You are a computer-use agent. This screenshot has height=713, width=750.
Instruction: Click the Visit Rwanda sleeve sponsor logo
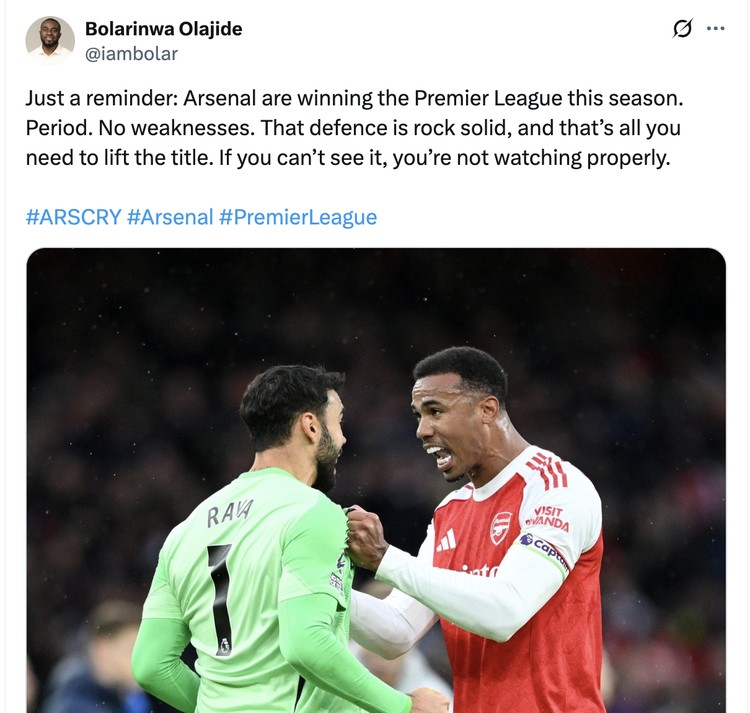point(548,518)
